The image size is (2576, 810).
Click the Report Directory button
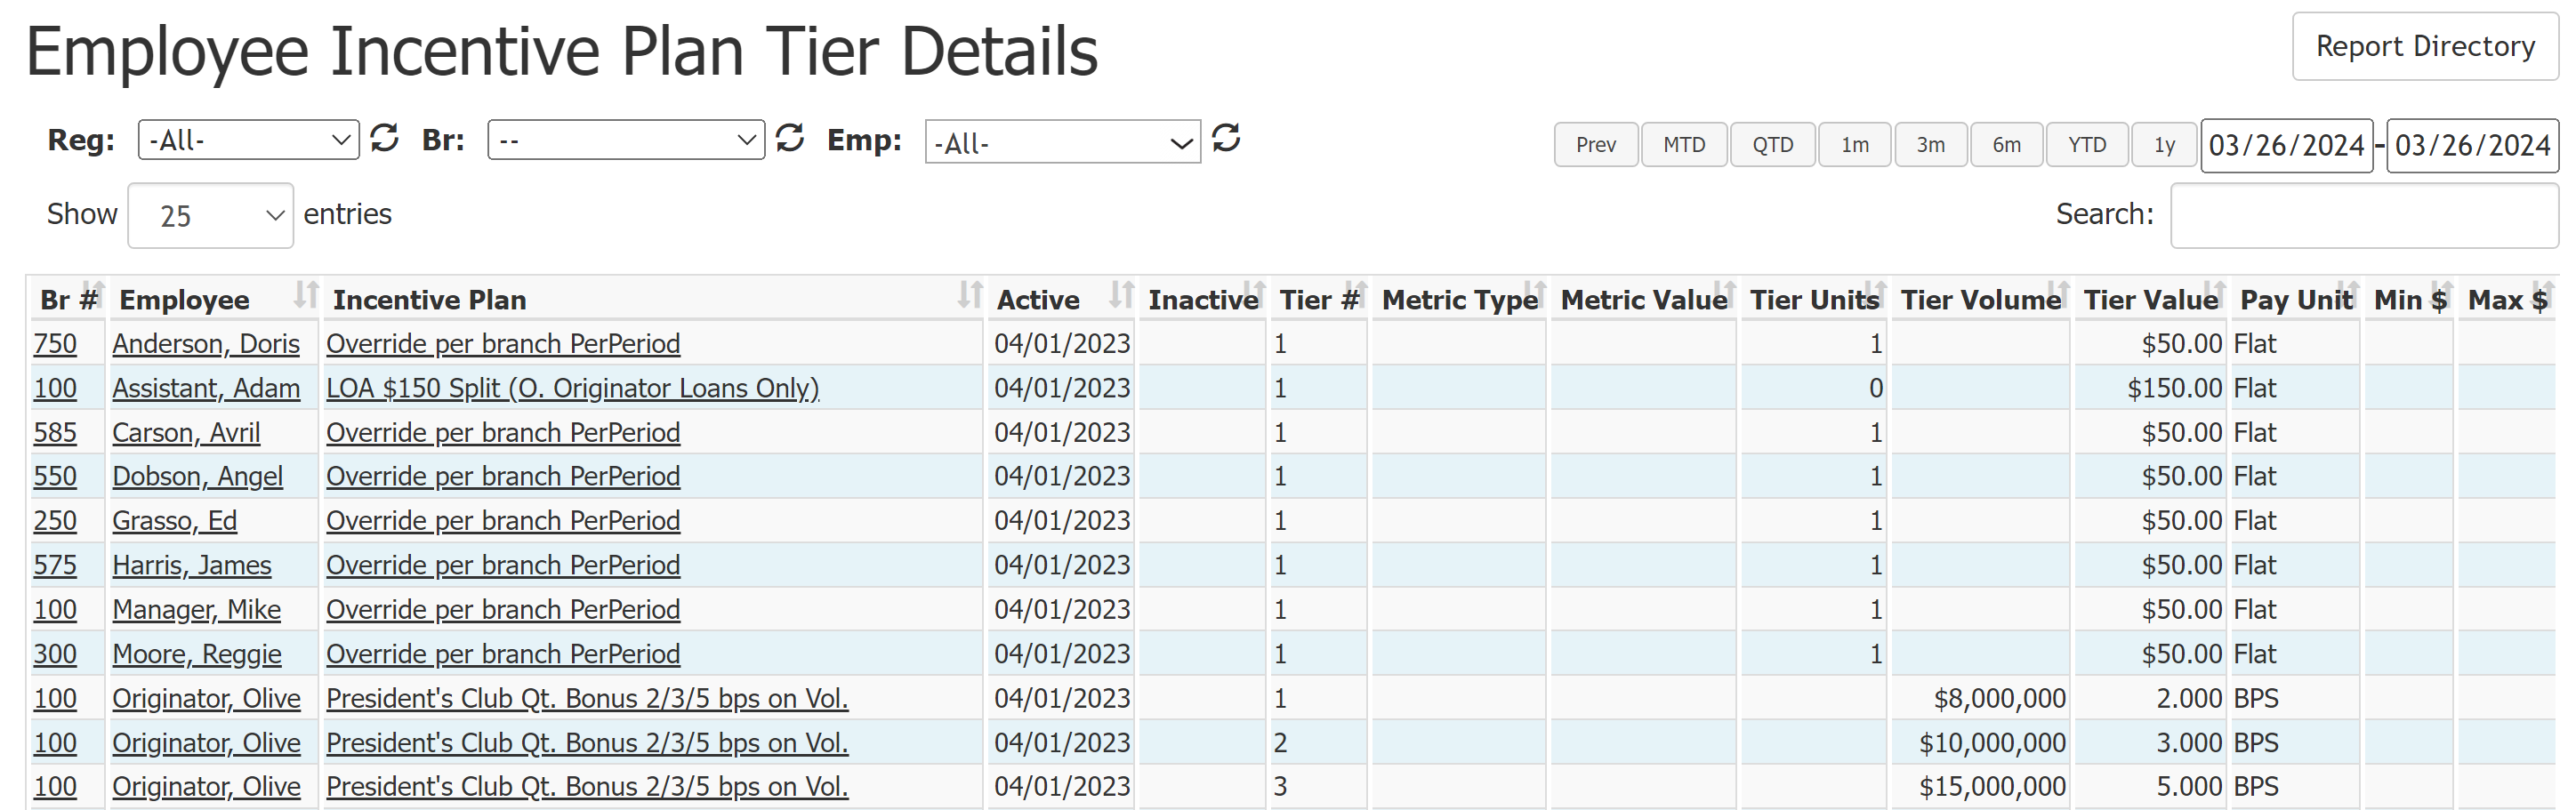pyautogui.click(x=2425, y=46)
